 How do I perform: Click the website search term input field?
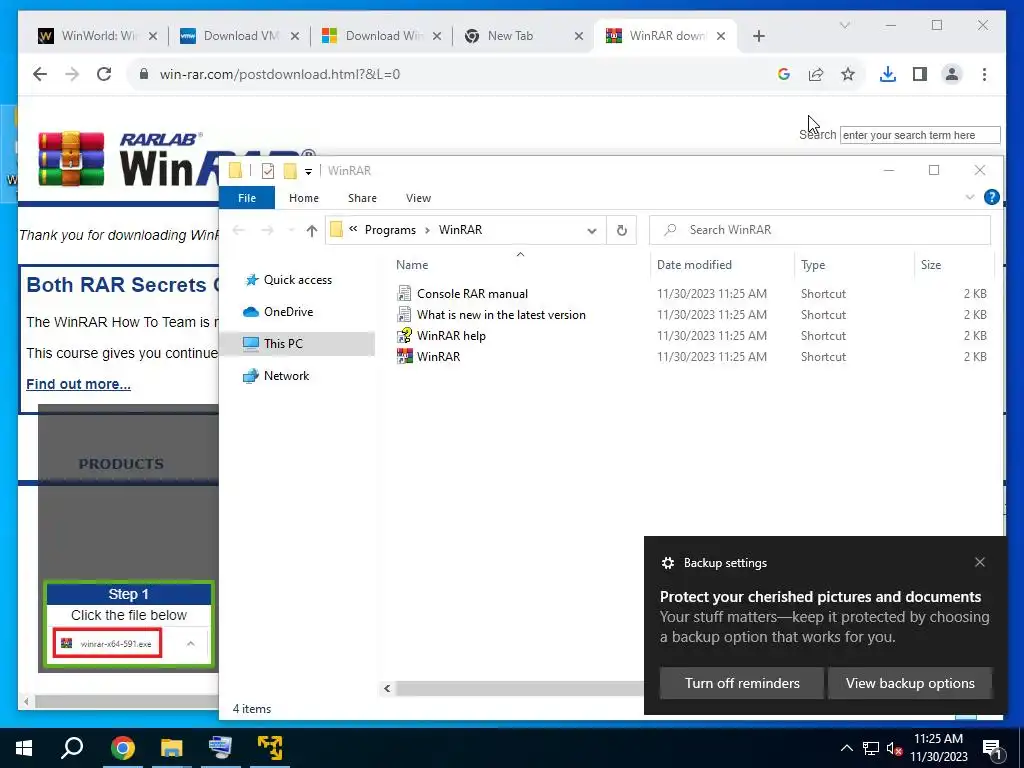920,135
